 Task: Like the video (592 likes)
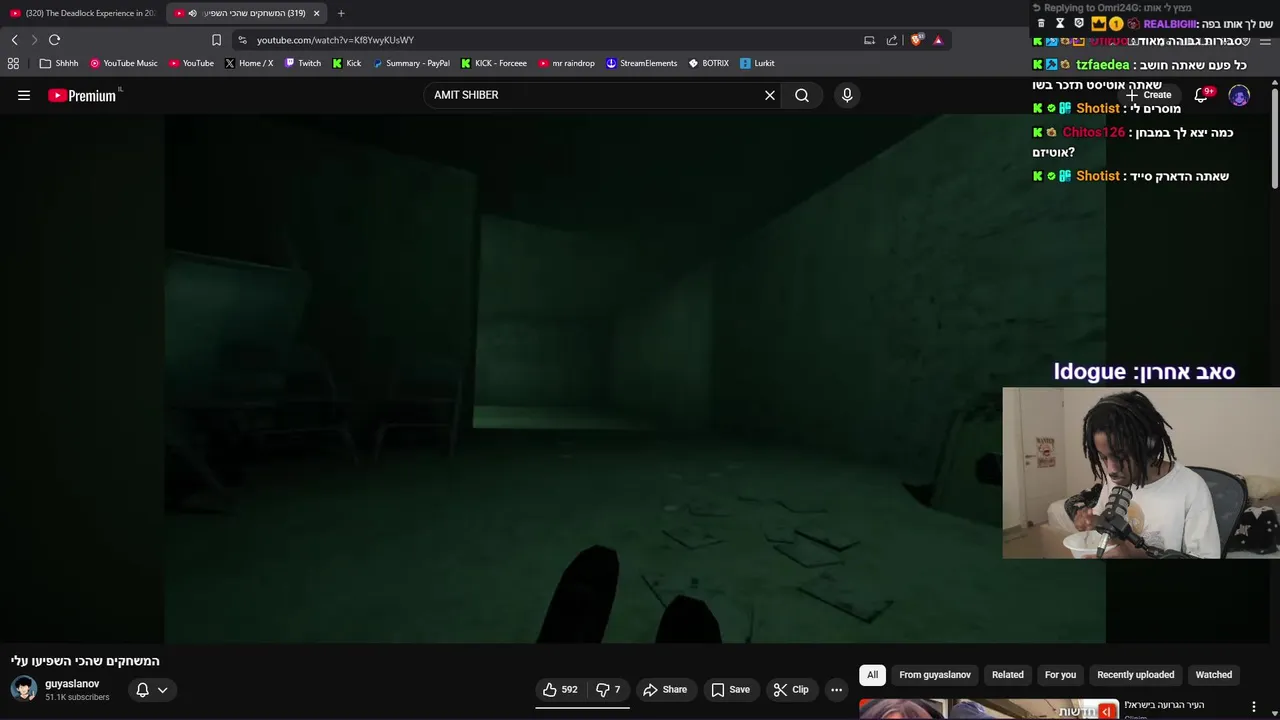(x=560, y=689)
